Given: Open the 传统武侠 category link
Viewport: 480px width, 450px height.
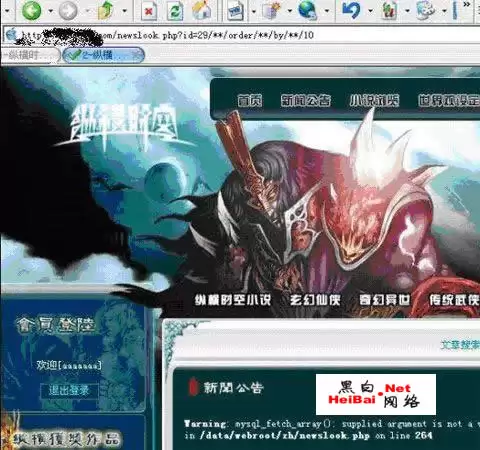Looking at the screenshot, I should (x=454, y=300).
